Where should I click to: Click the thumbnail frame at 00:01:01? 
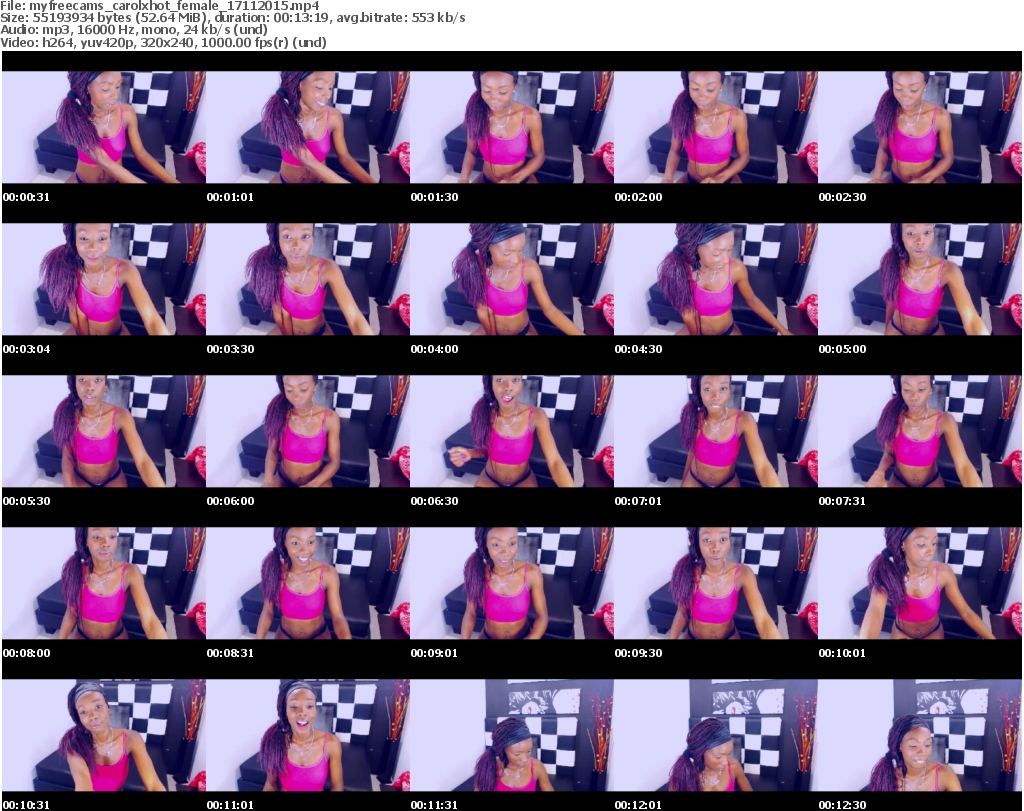tap(308, 127)
